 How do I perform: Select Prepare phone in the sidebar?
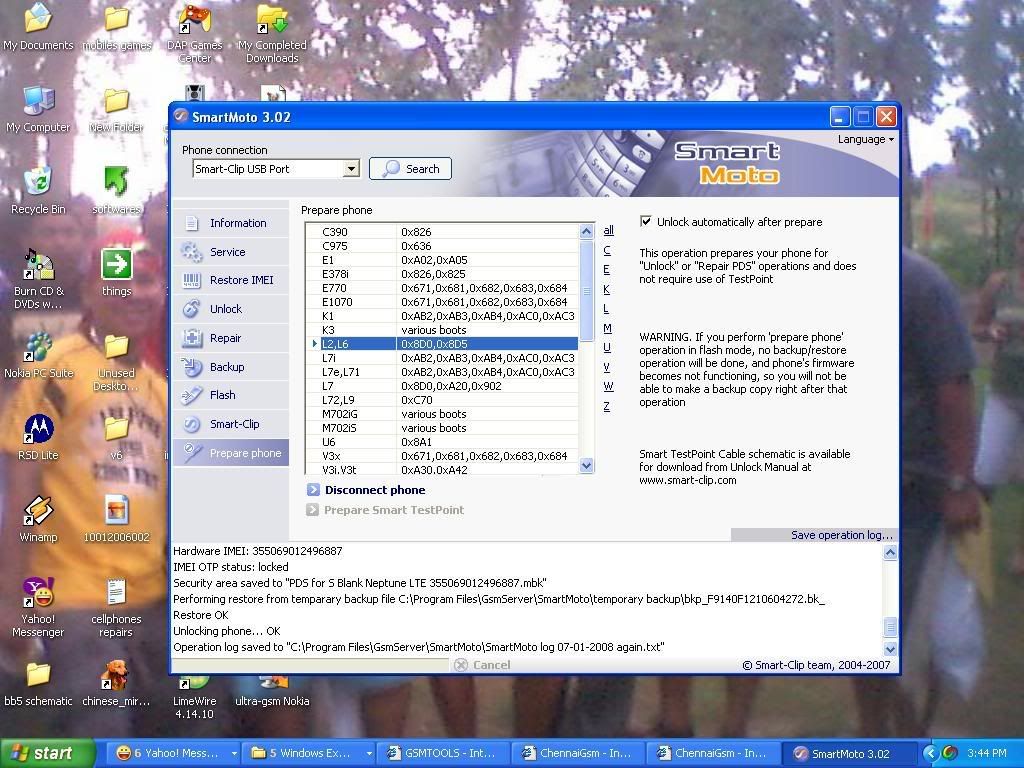point(231,453)
